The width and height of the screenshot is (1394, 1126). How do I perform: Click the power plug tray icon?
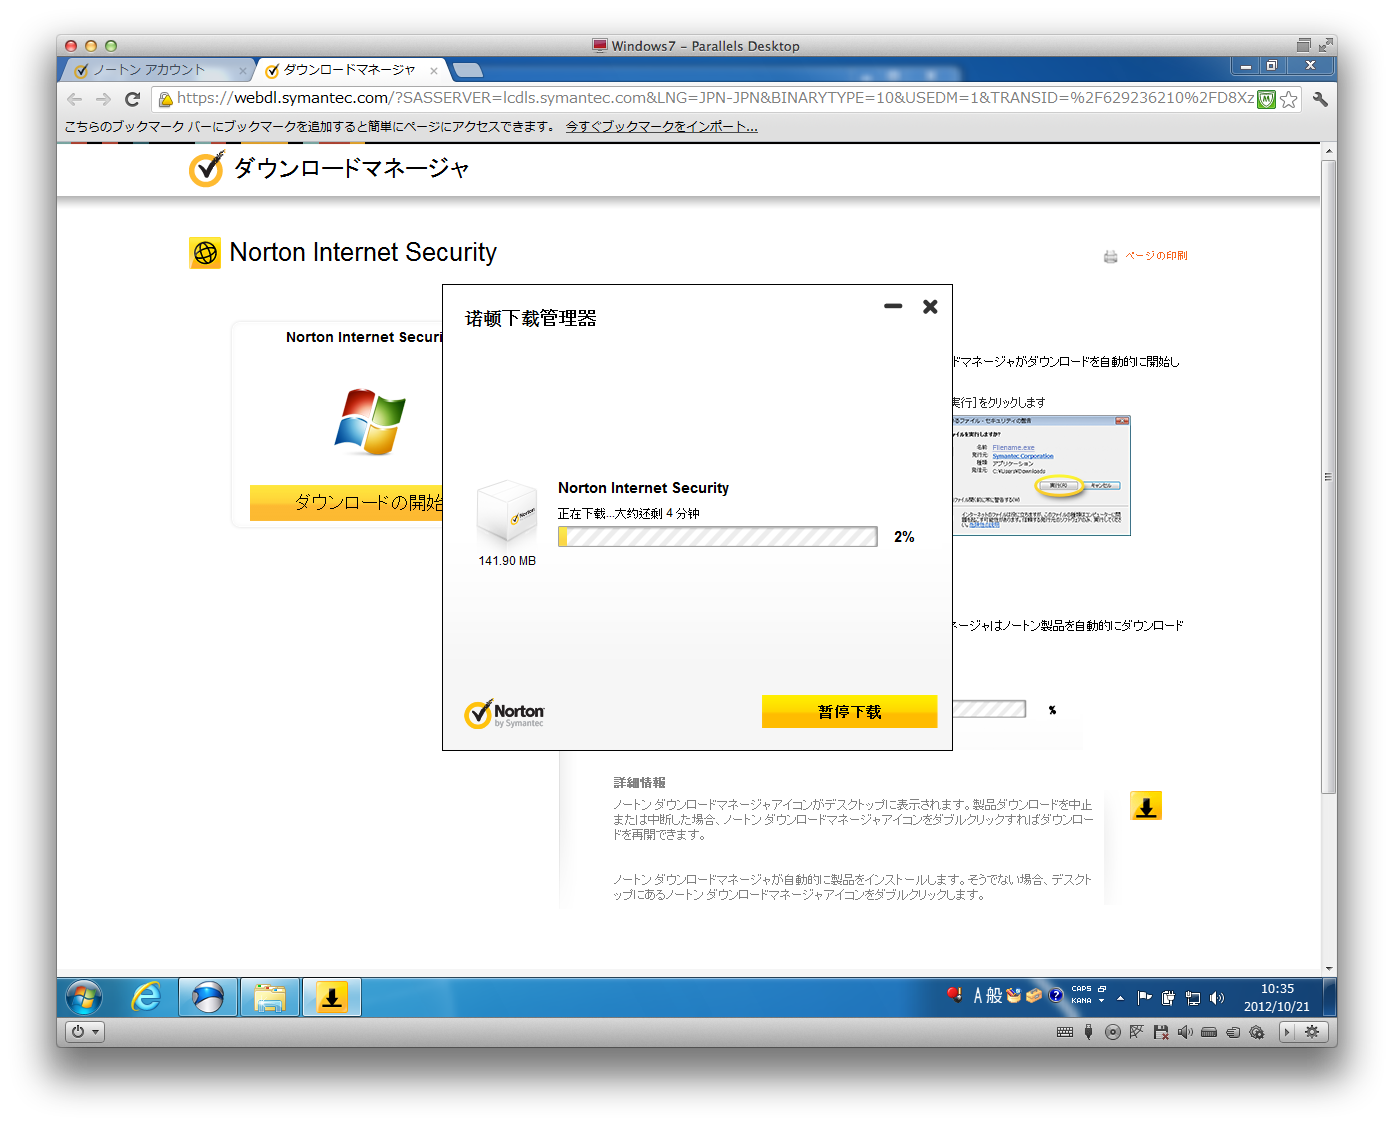[x=1168, y=998]
